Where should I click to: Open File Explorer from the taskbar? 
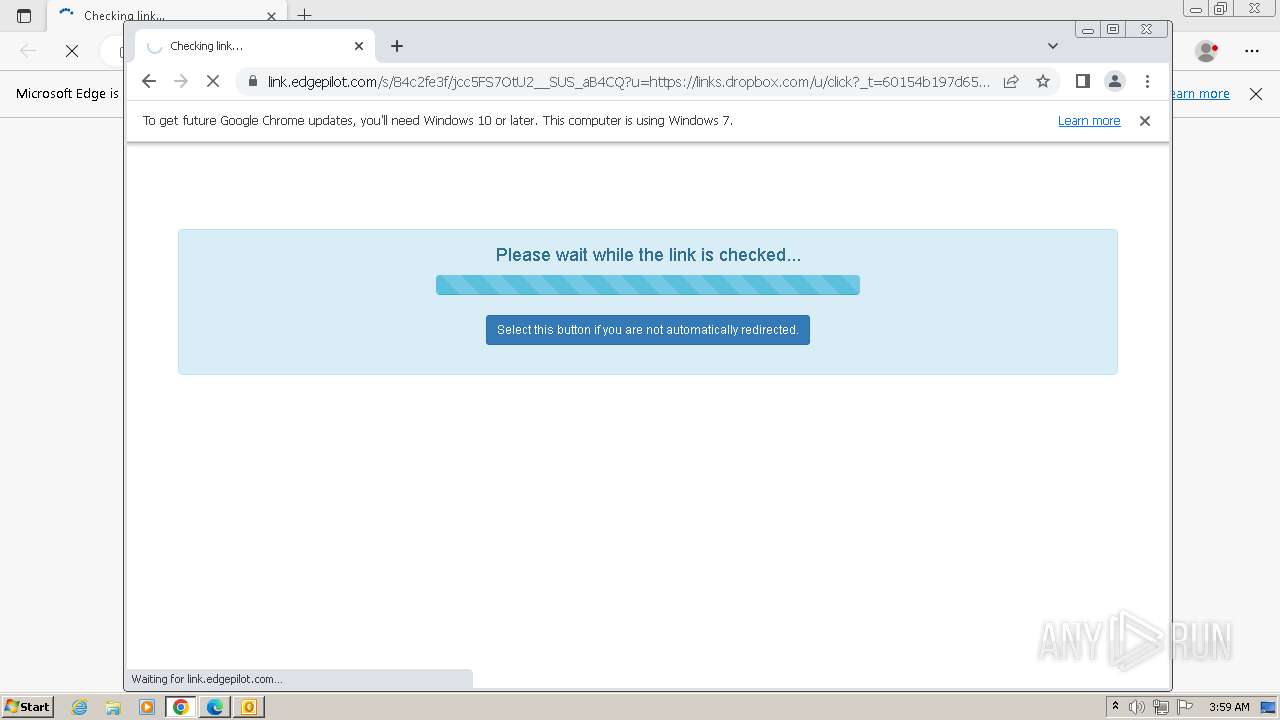pyautogui.click(x=113, y=707)
